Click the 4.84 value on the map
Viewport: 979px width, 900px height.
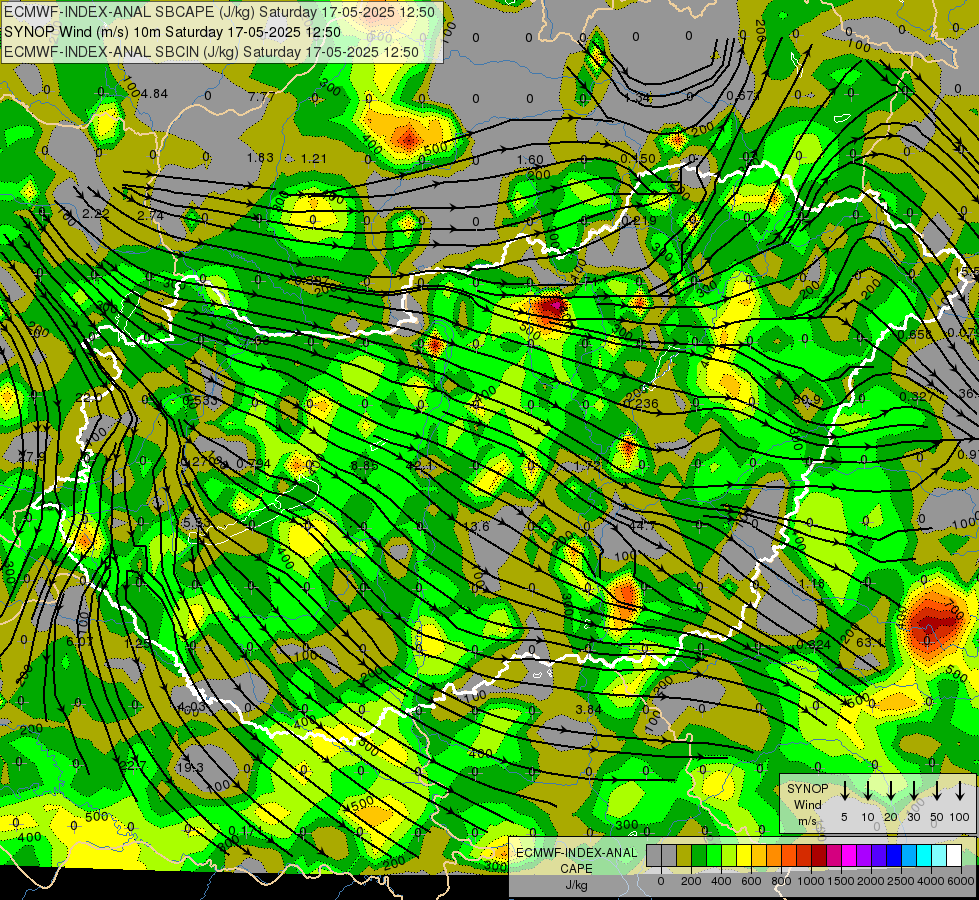tap(154, 94)
